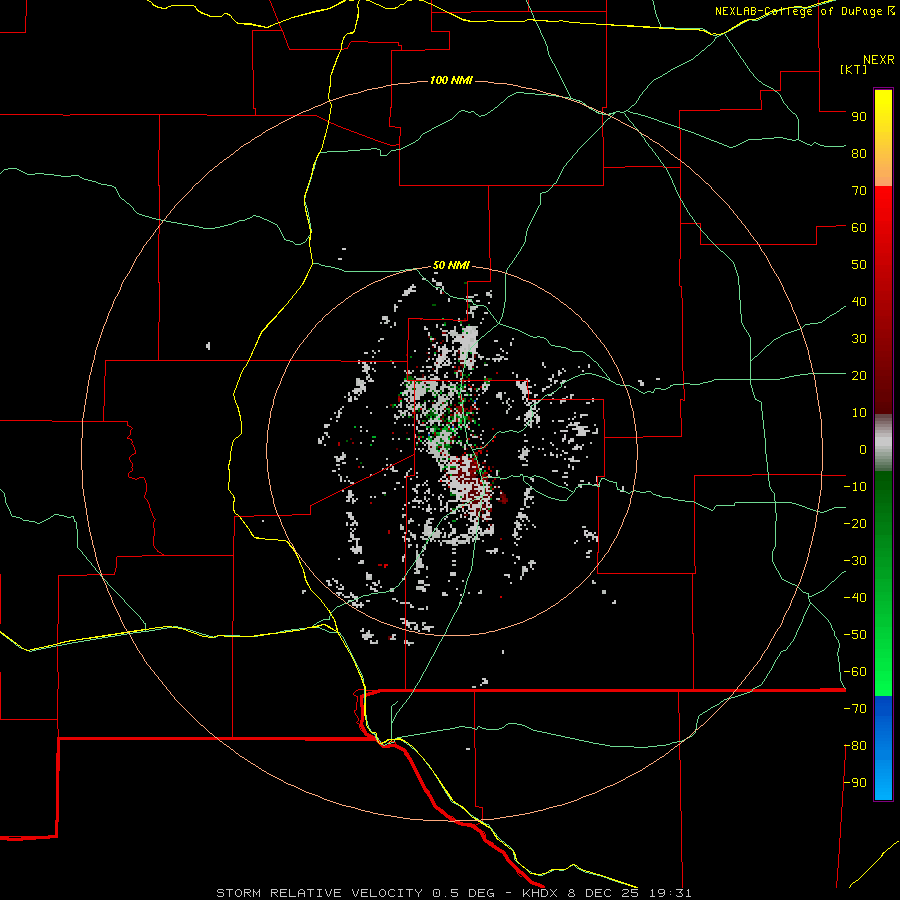This screenshot has width=900, height=900.
Task: Click the 50 value on the color scale
Action: pos(859,265)
